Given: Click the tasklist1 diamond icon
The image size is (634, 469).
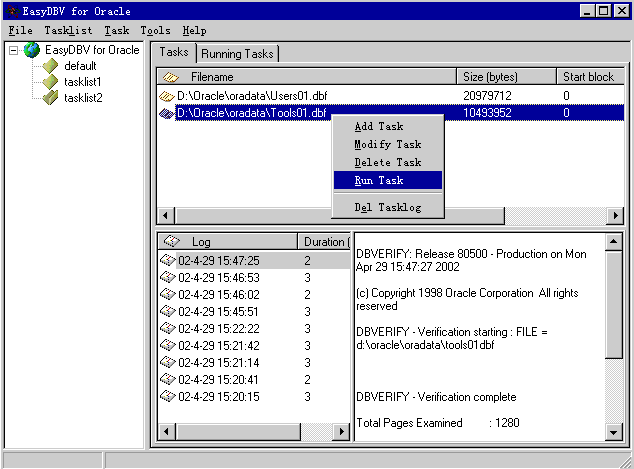Looking at the screenshot, I should point(51,82).
